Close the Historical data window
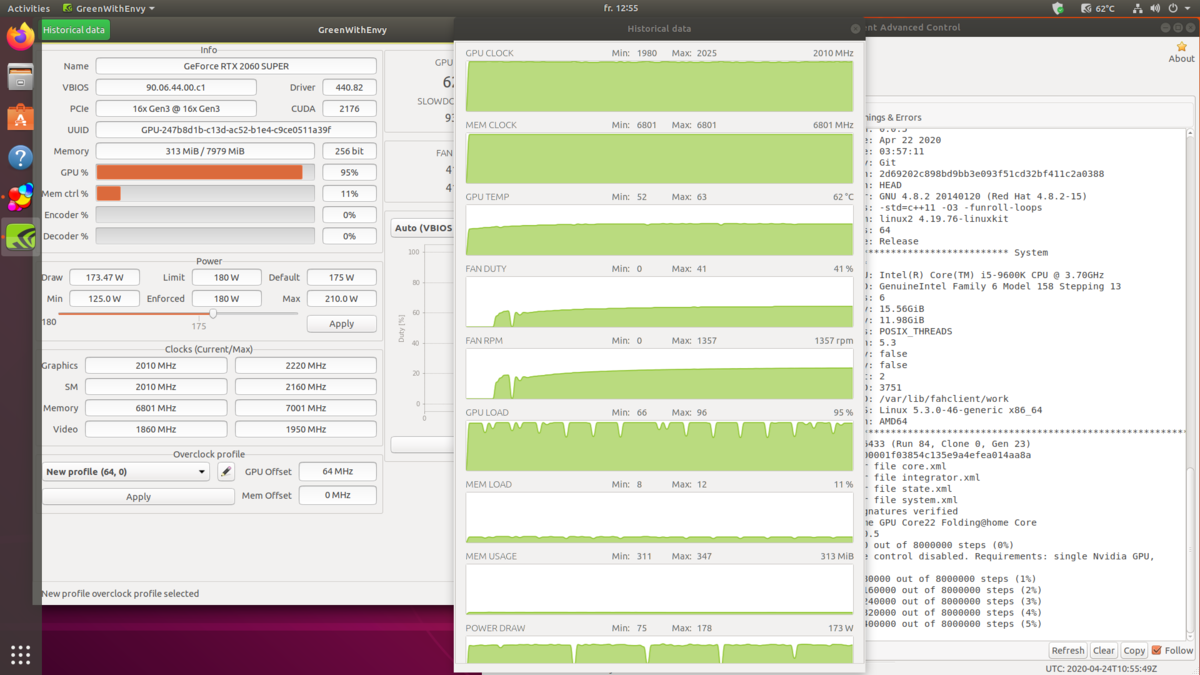Screen dimensions: 1200x675 (x=855, y=29)
